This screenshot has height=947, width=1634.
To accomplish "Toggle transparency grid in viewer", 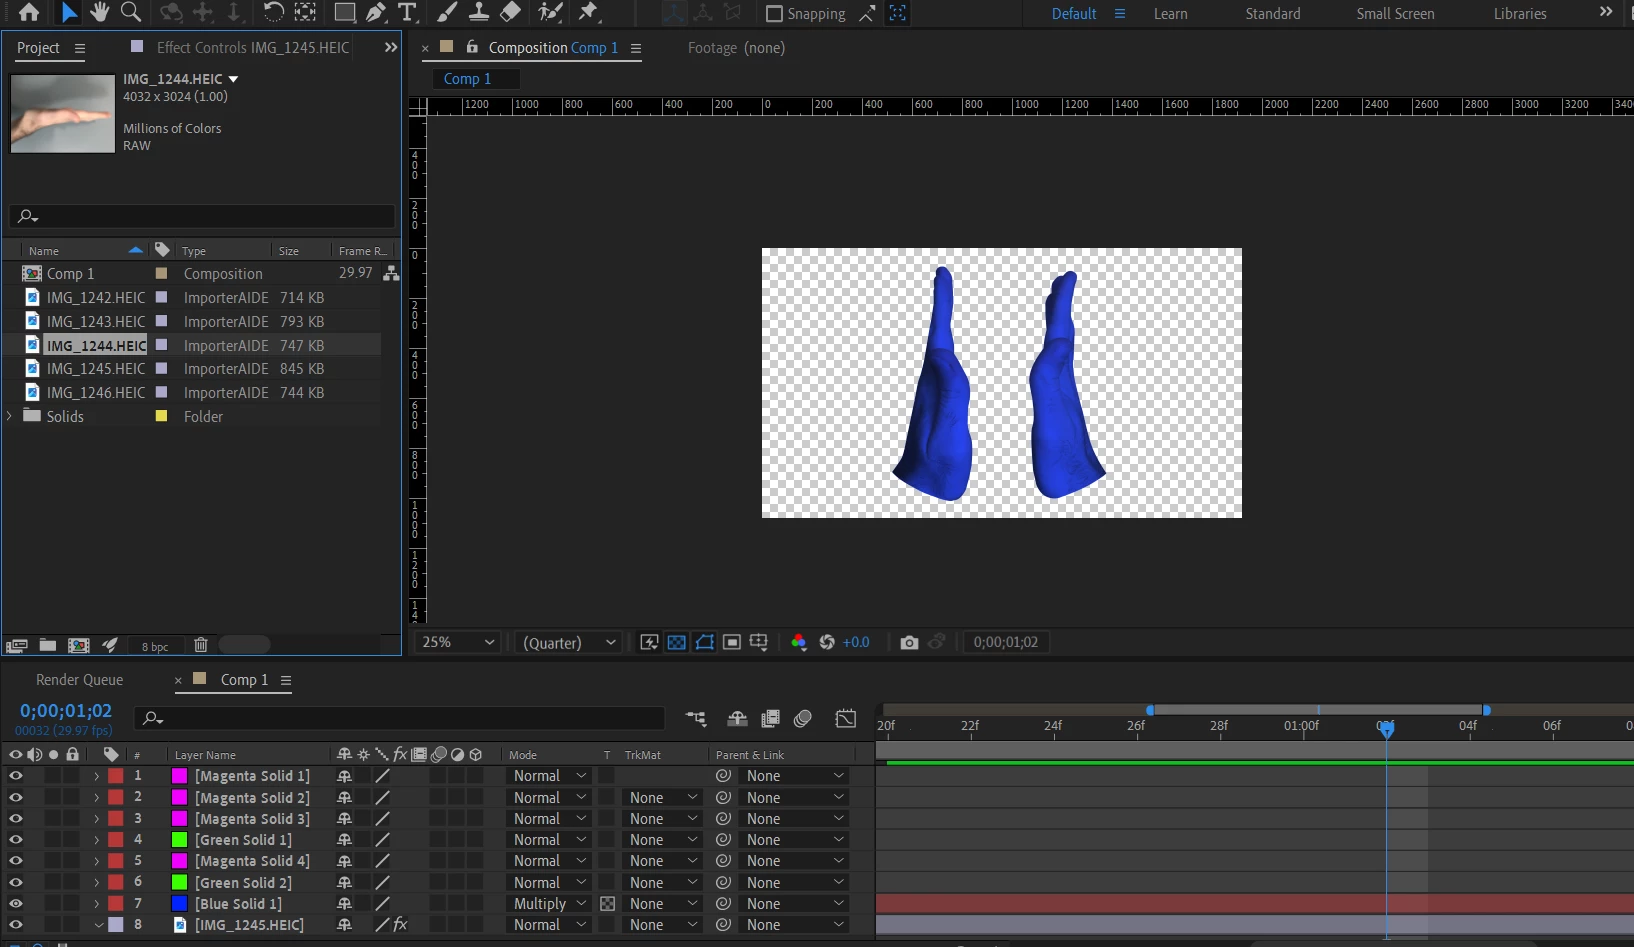I will click(677, 642).
